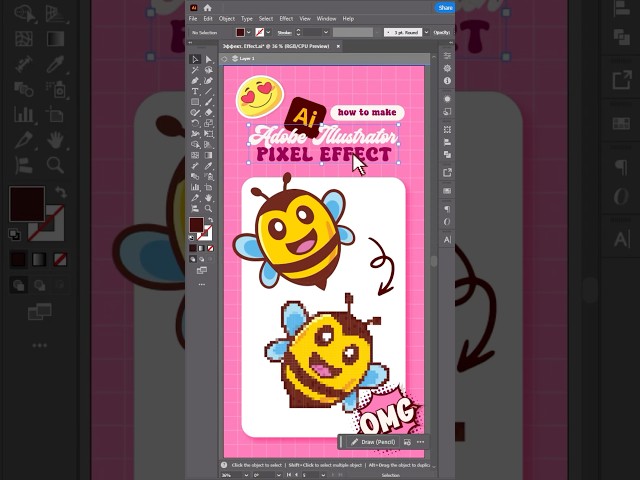This screenshot has width=640, height=480.
Task: Select the Eyedropper tool
Action: pos(209,166)
